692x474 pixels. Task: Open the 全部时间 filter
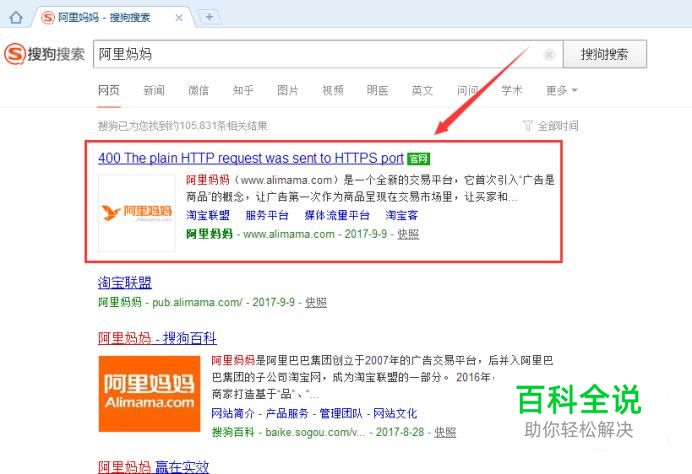pos(550,126)
